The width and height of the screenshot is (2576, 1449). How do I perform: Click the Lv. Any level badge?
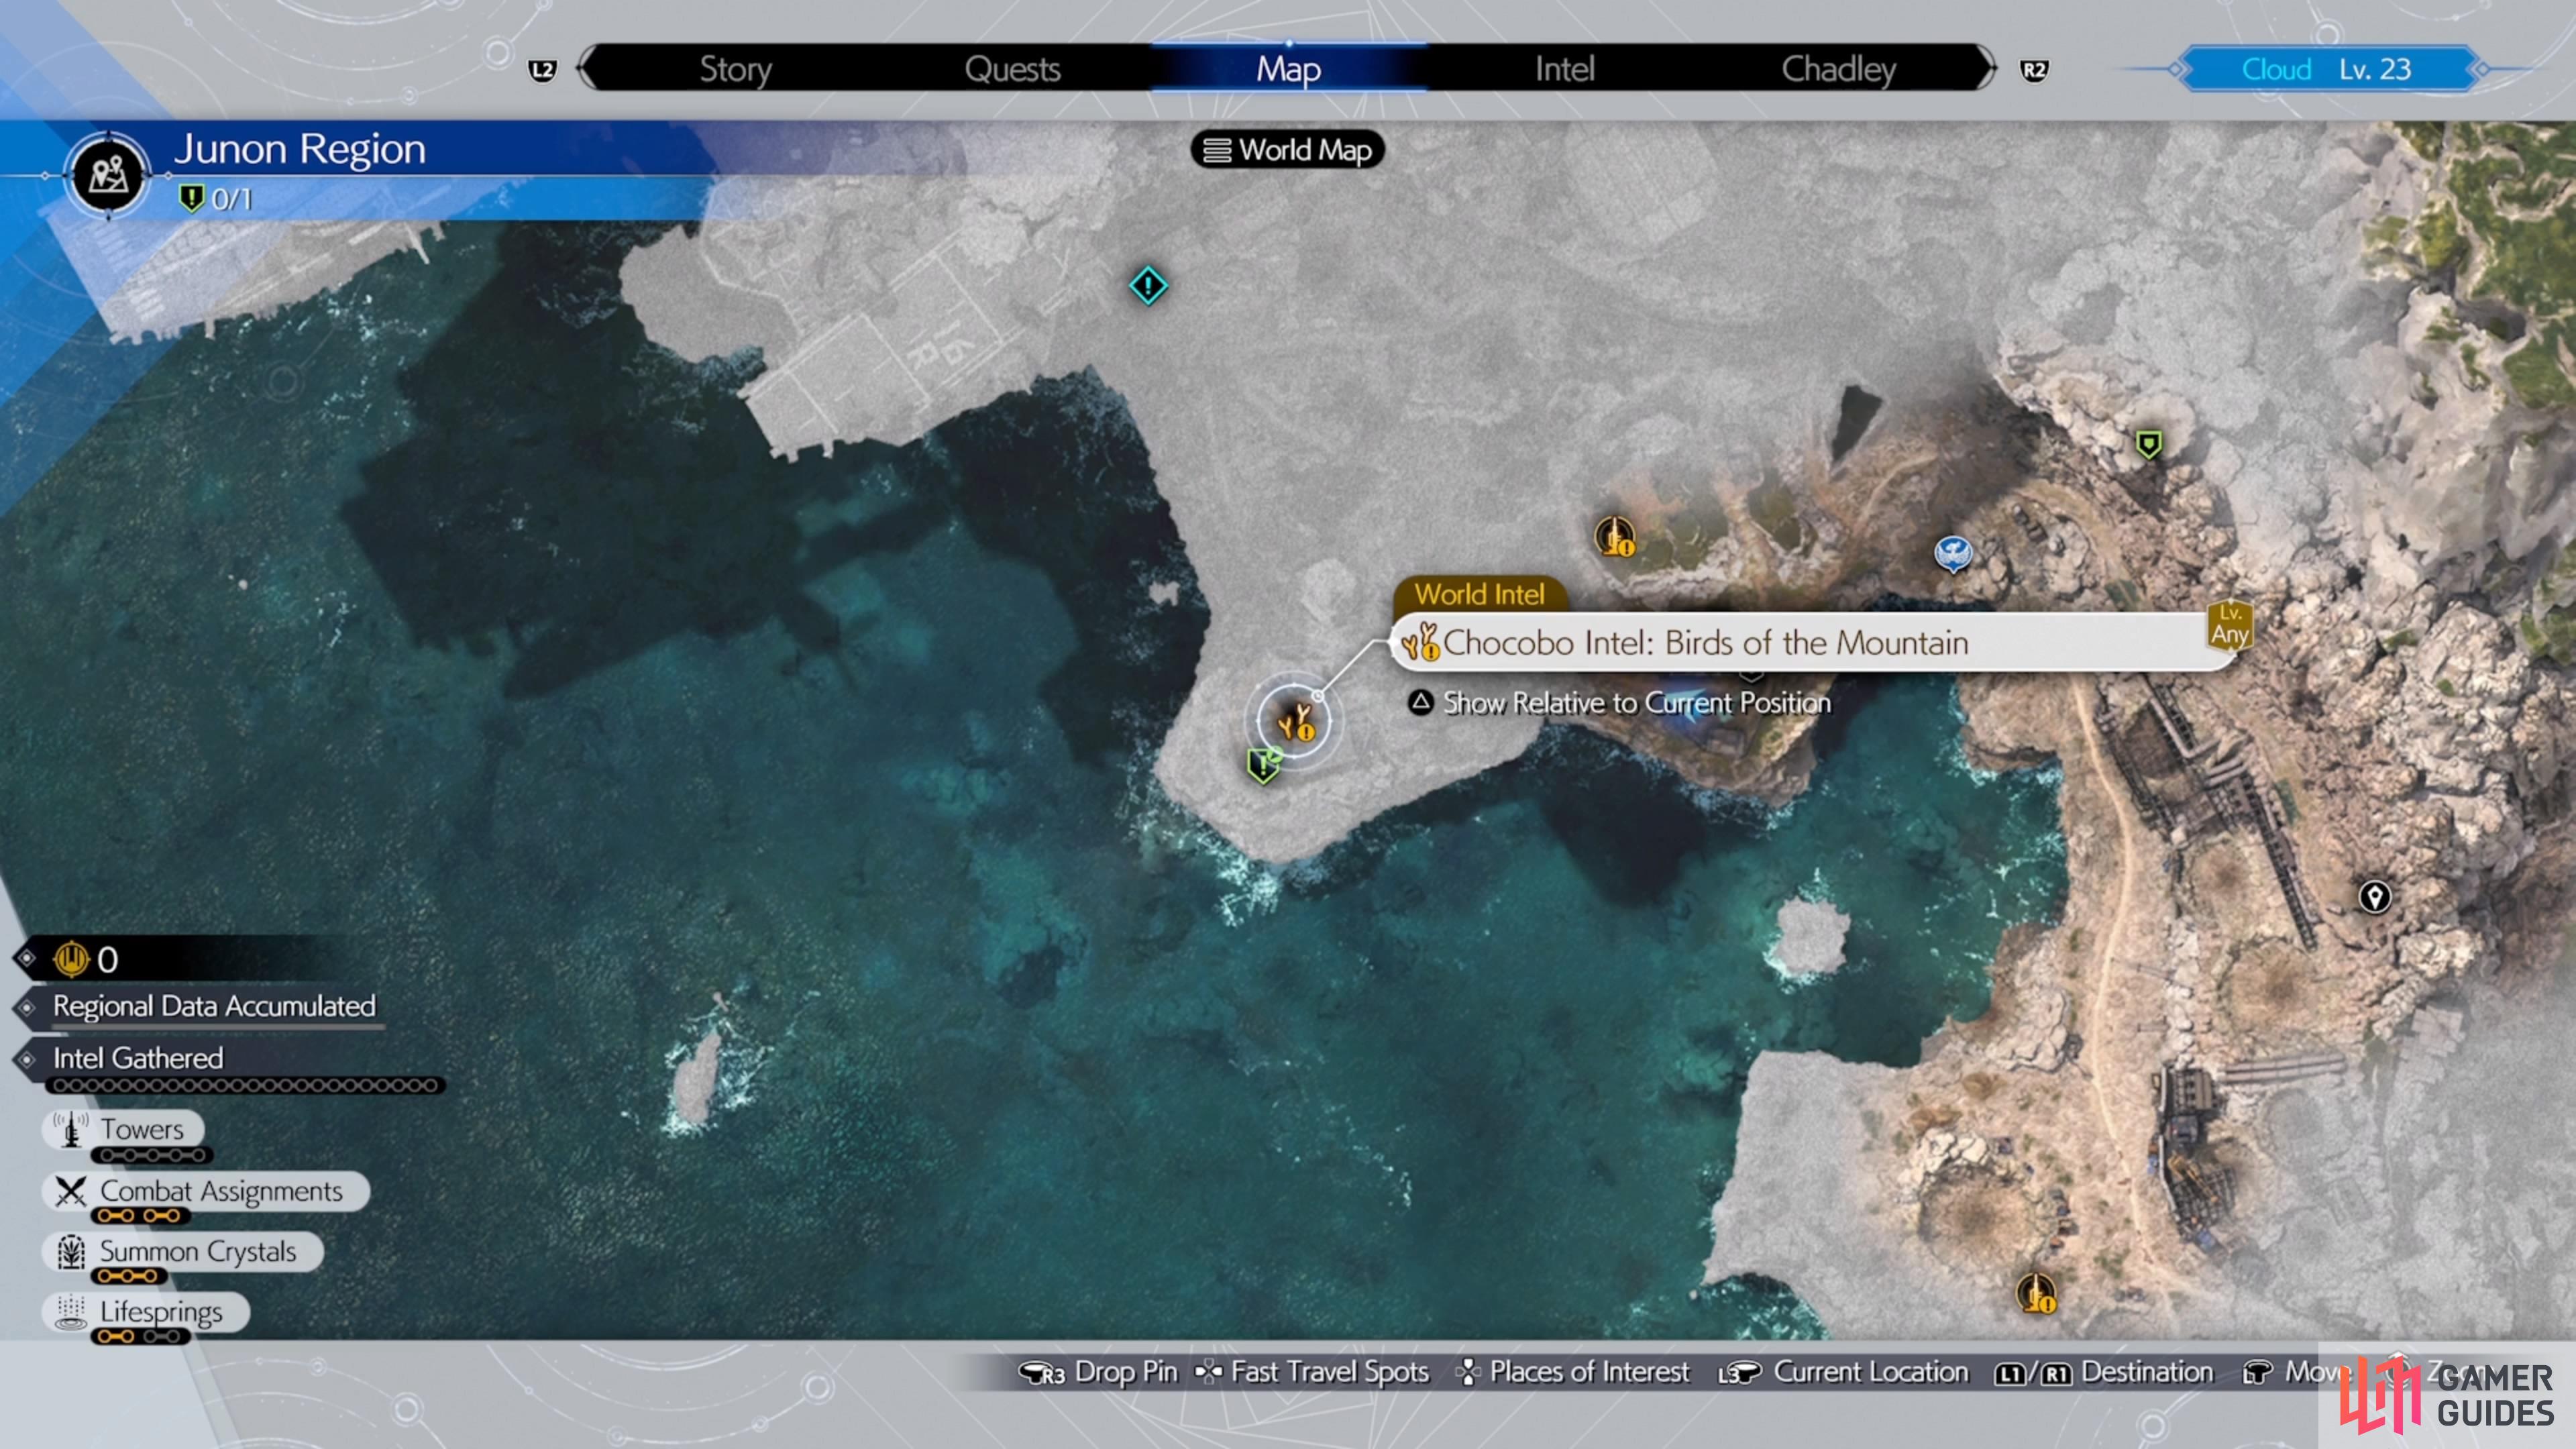(2230, 625)
